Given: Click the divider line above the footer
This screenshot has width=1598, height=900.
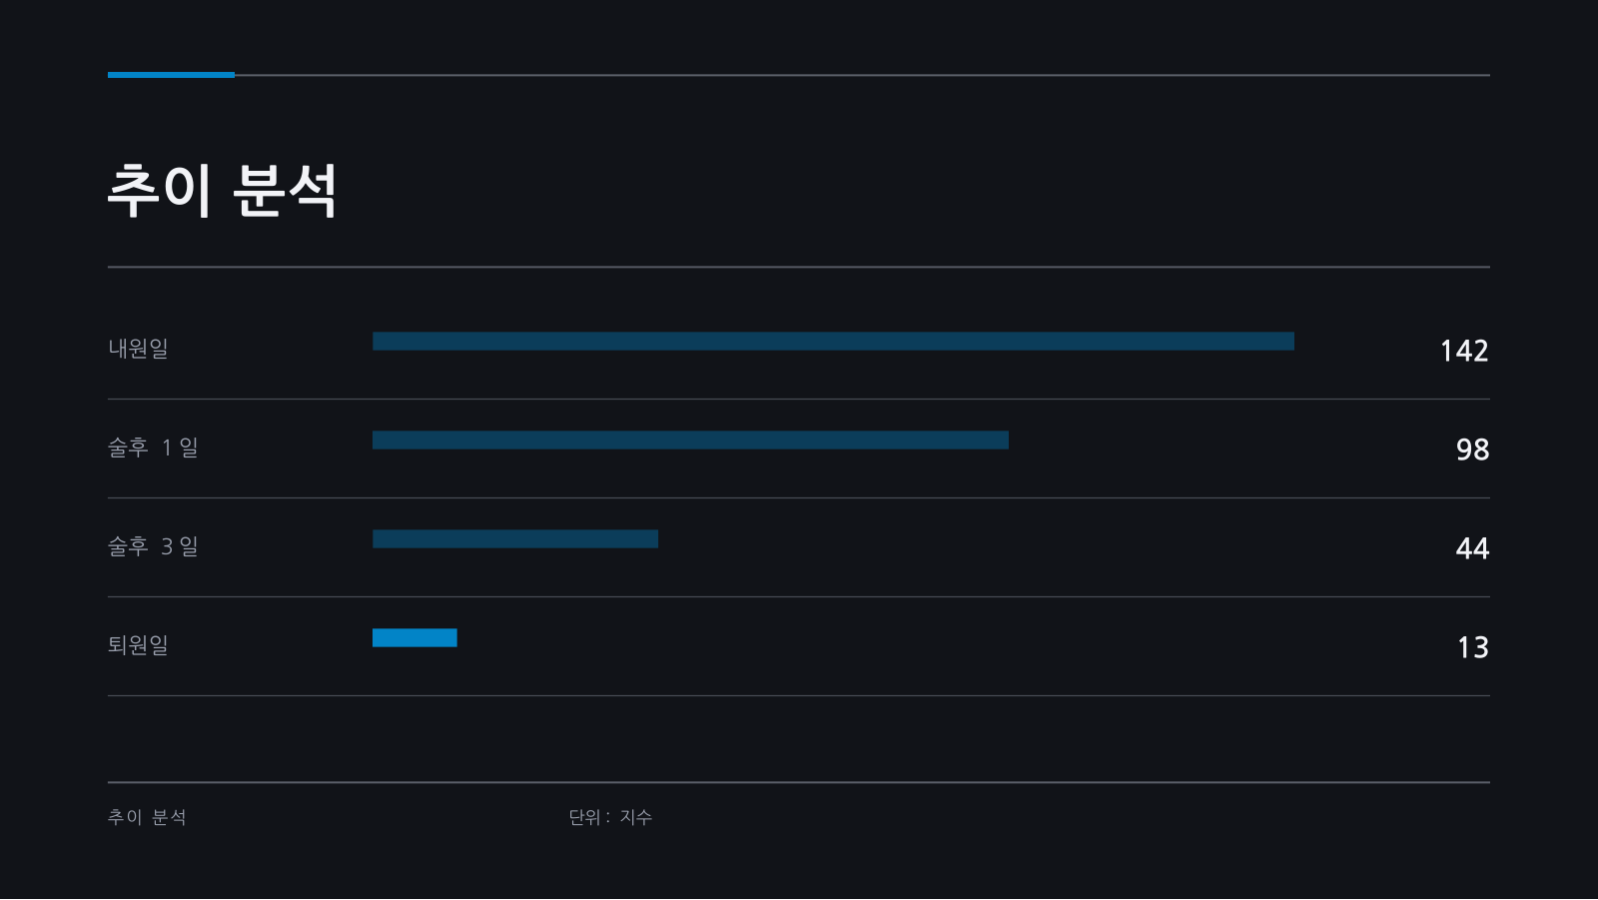Looking at the screenshot, I should [x=799, y=782].
